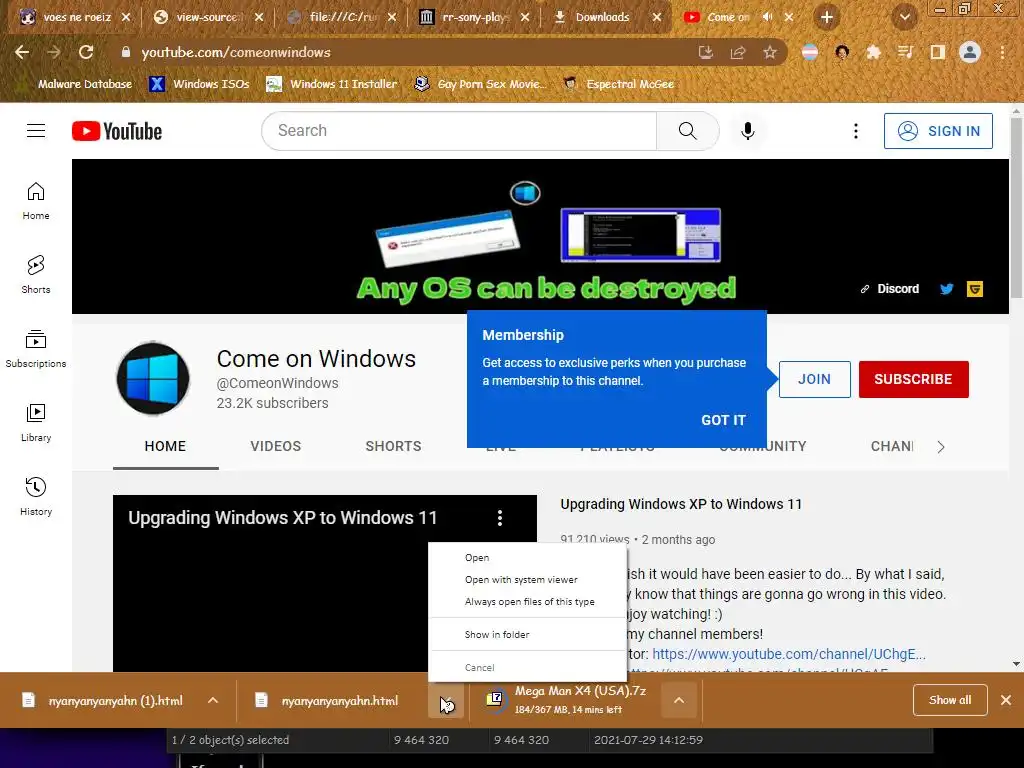Open the Discord link on banner
The height and width of the screenshot is (768, 1024).
(x=889, y=289)
